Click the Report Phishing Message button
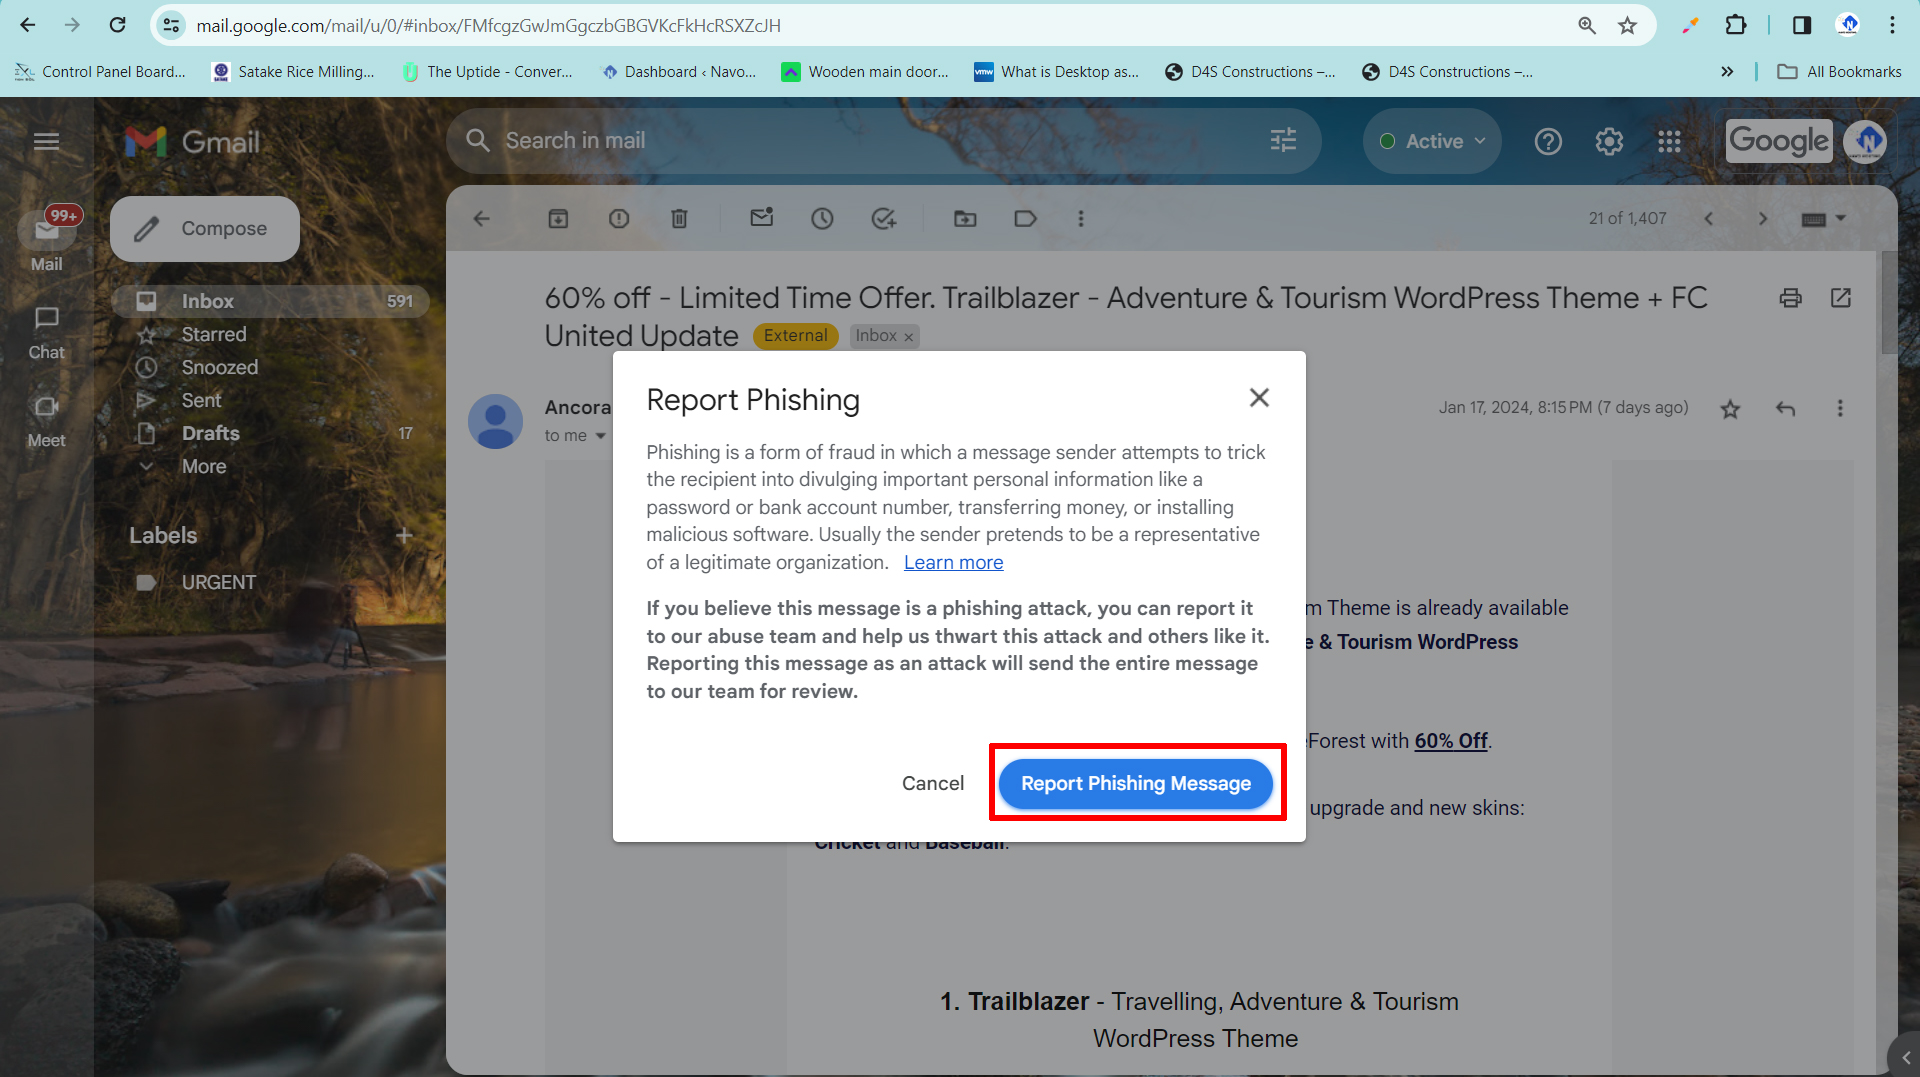The height and width of the screenshot is (1077, 1920). (x=1135, y=783)
